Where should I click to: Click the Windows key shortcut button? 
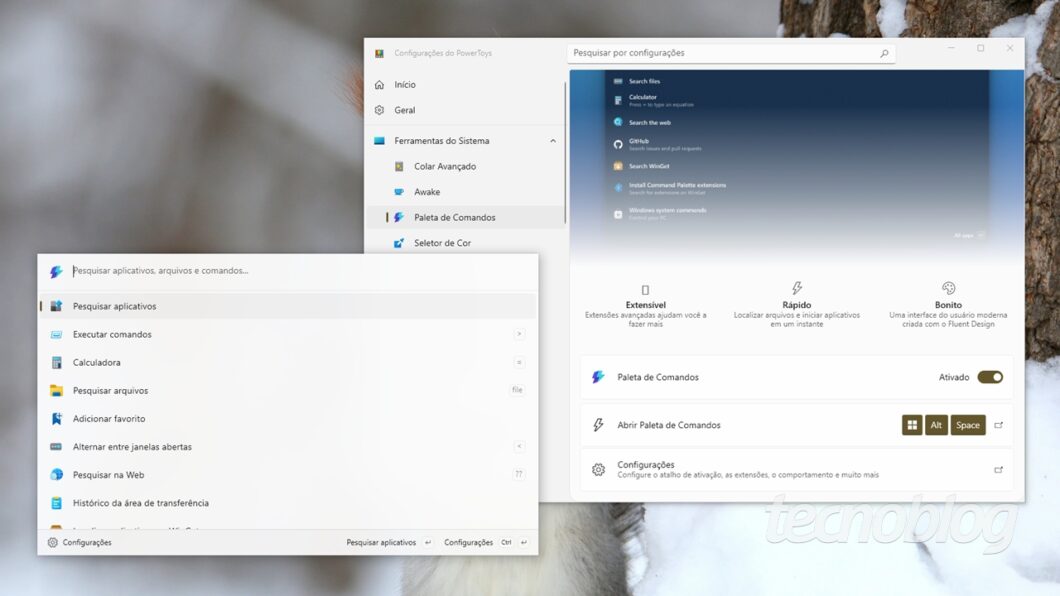(x=912, y=425)
